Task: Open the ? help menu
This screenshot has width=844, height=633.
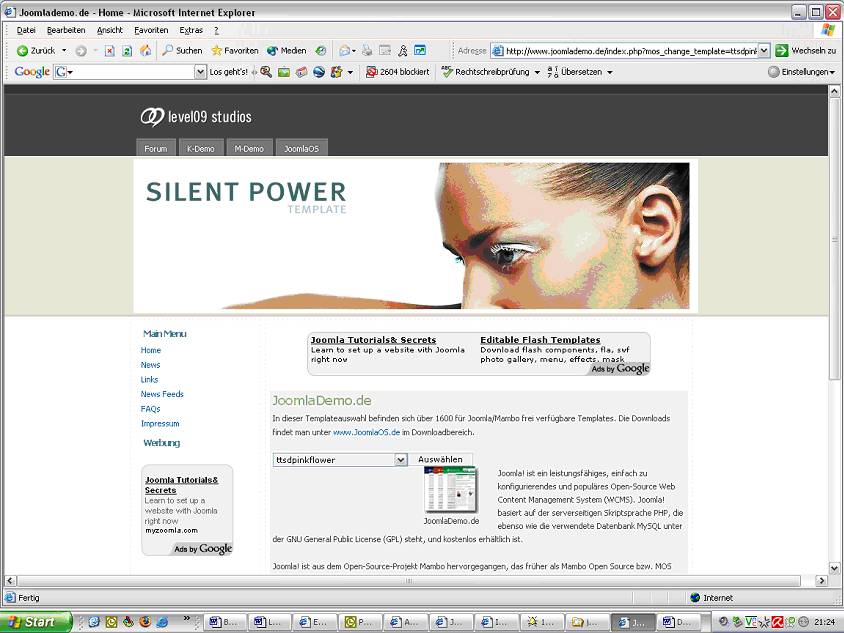Action: coord(216,30)
